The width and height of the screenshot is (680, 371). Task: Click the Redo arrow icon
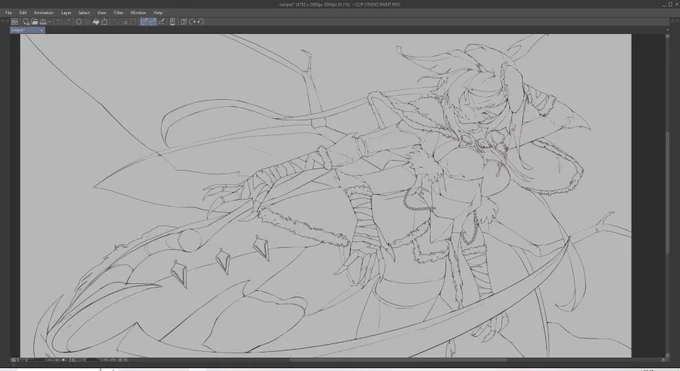[x=68, y=22]
